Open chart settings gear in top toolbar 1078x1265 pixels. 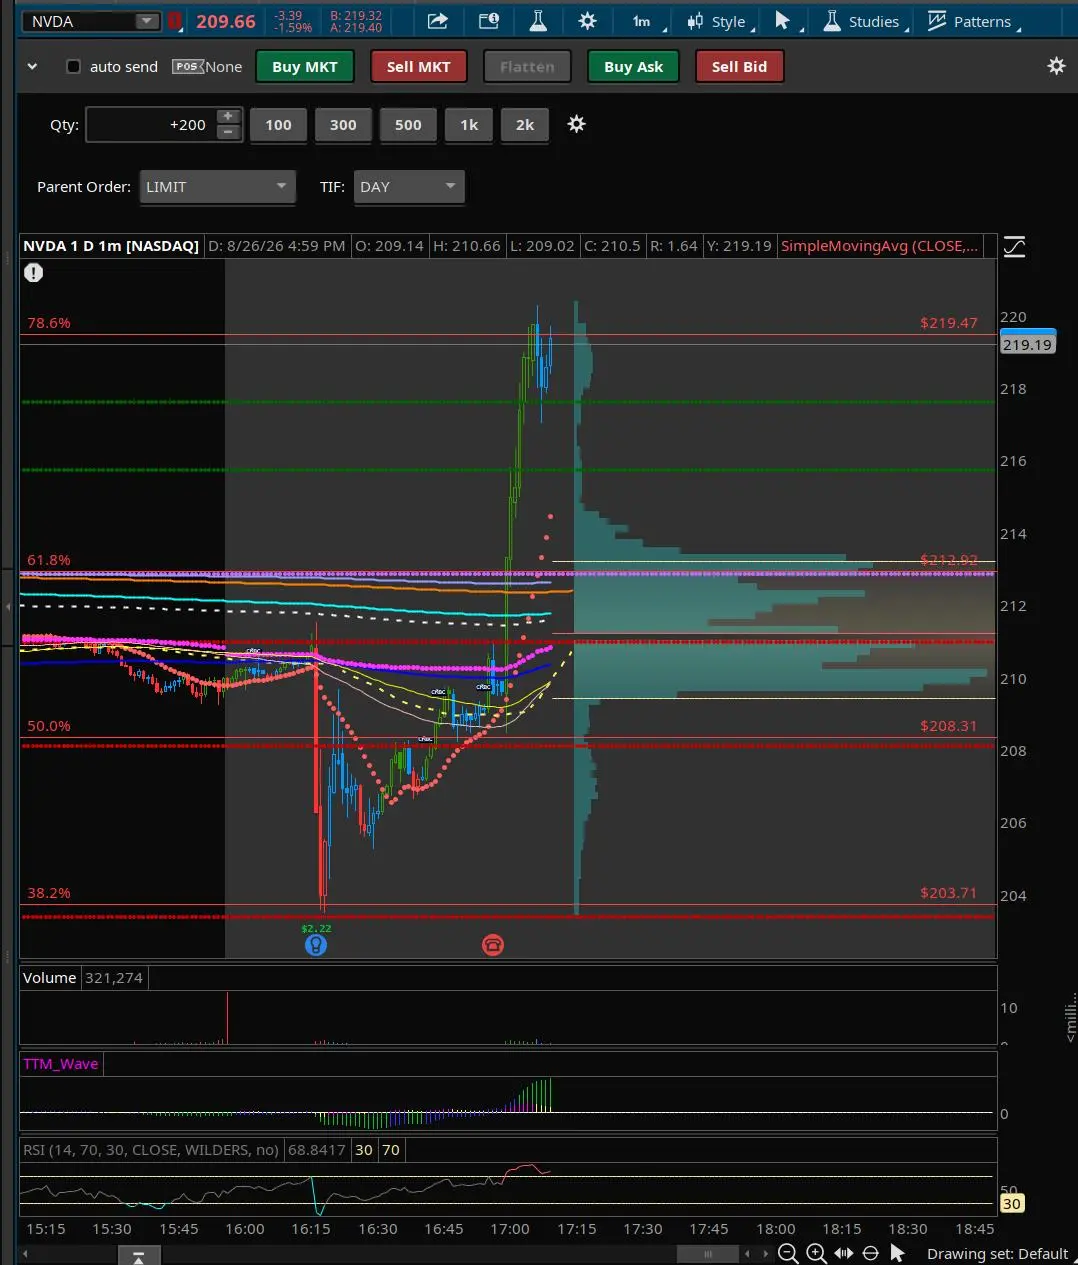[587, 21]
